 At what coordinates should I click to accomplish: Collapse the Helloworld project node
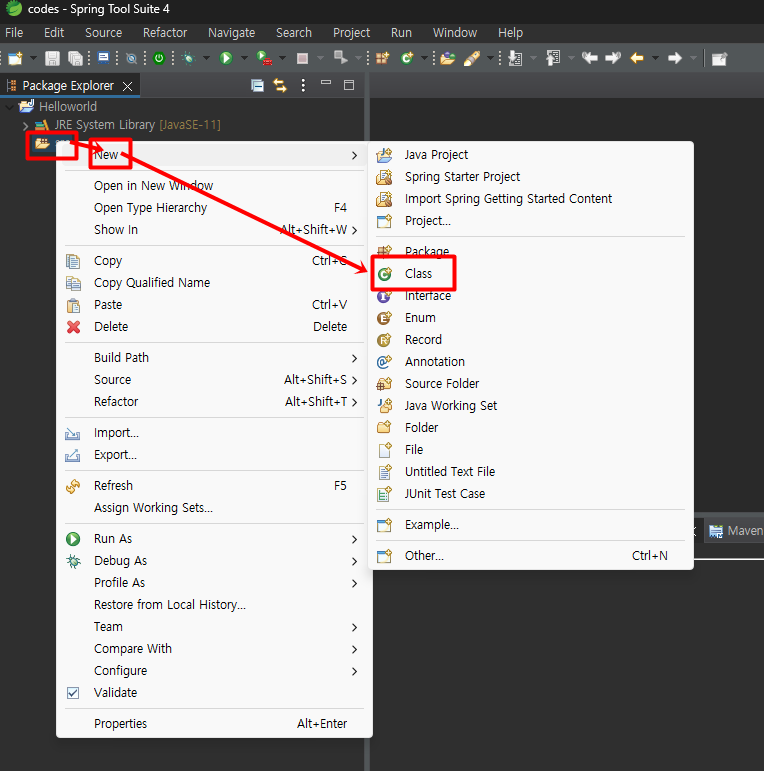tap(9, 107)
